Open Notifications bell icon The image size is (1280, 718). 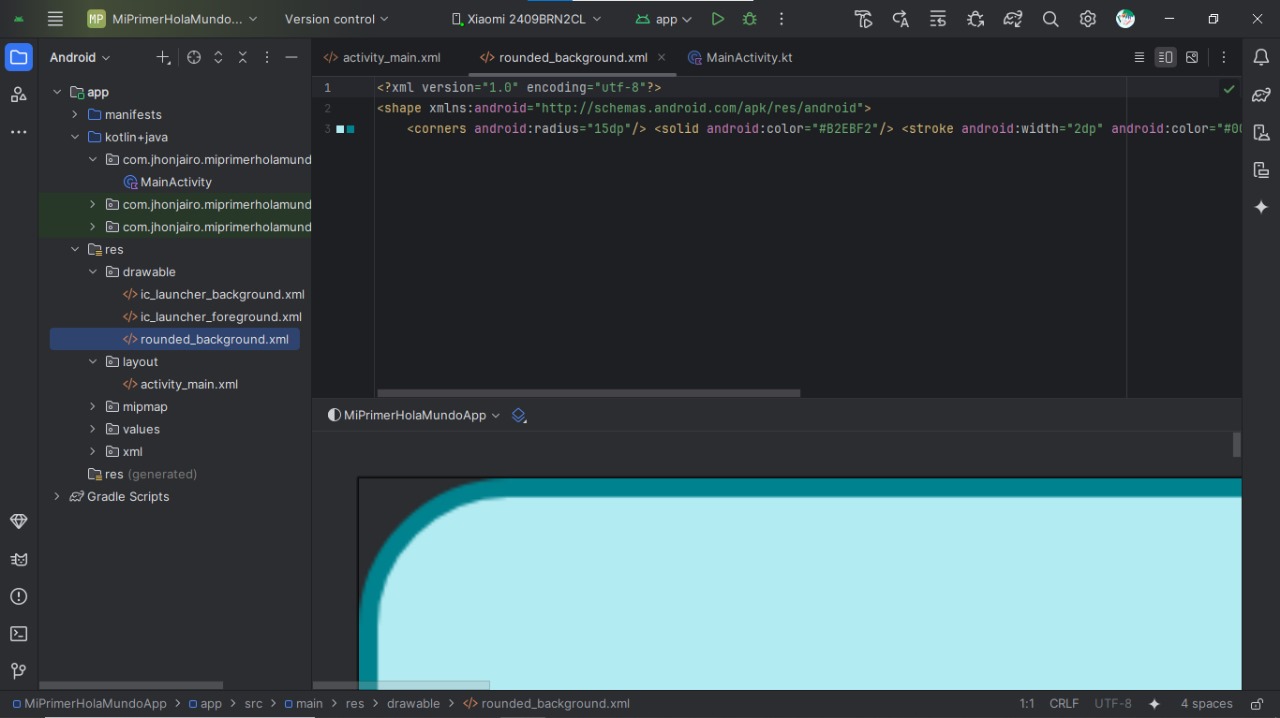point(1261,57)
